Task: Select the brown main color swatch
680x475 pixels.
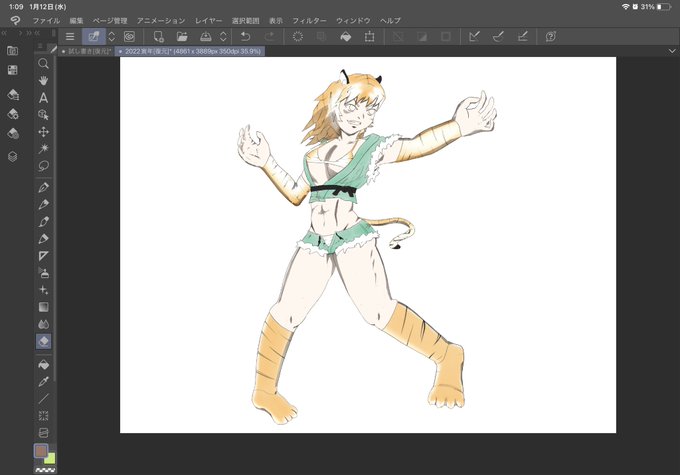Action: (41, 451)
